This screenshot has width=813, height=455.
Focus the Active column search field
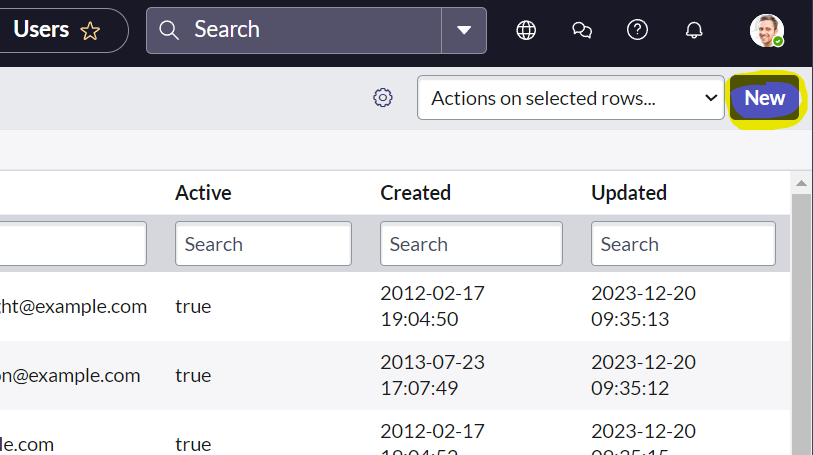click(263, 244)
